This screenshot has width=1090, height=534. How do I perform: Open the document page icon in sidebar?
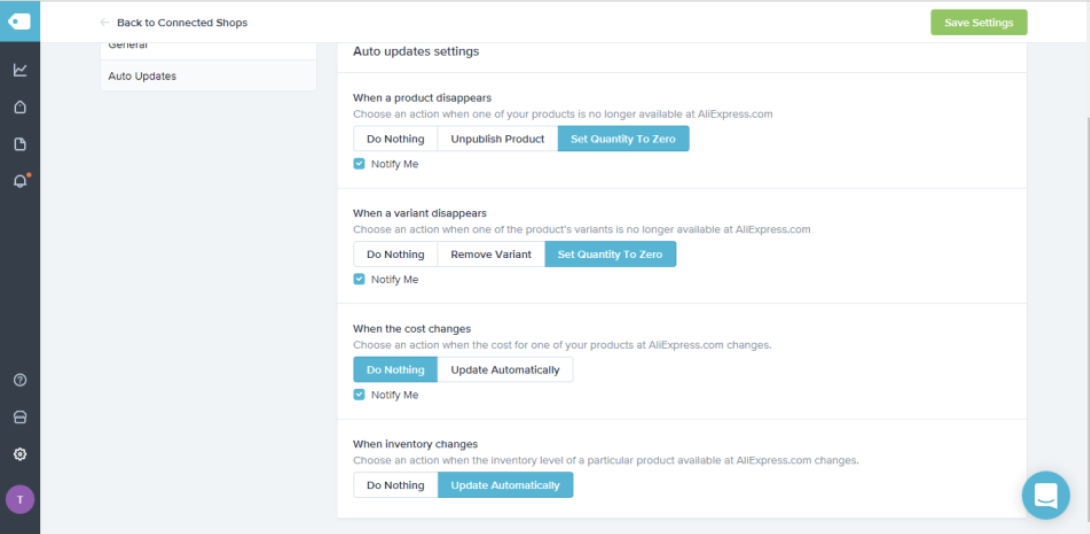point(20,144)
